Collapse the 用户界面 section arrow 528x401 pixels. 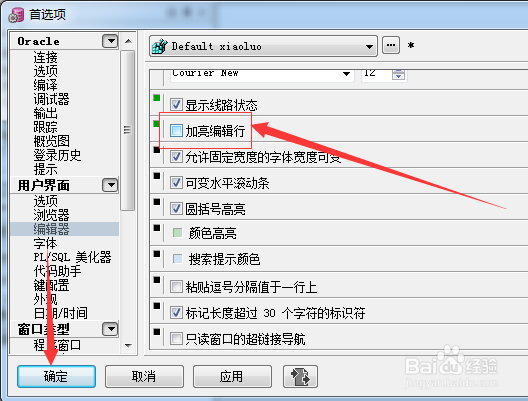[x=110, y=185]
